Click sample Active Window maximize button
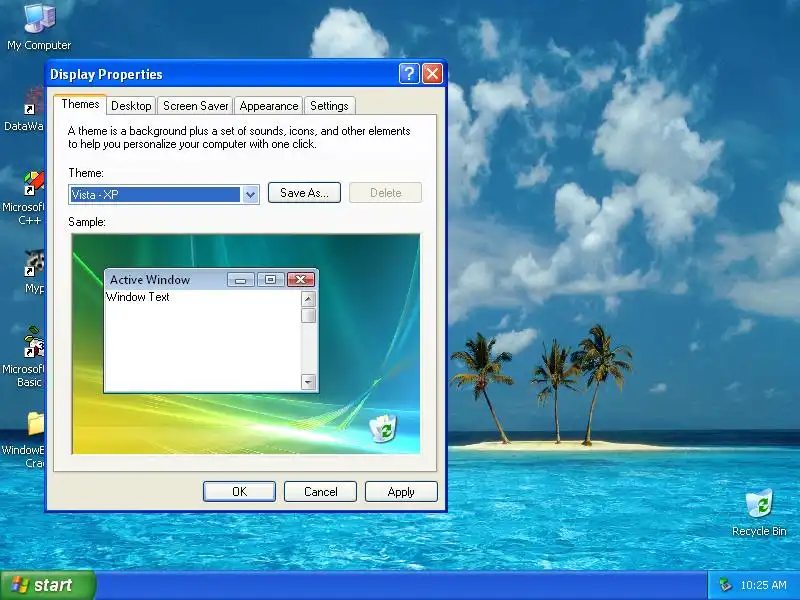This screenshot has height=600, width=800. tap(271, 280)
